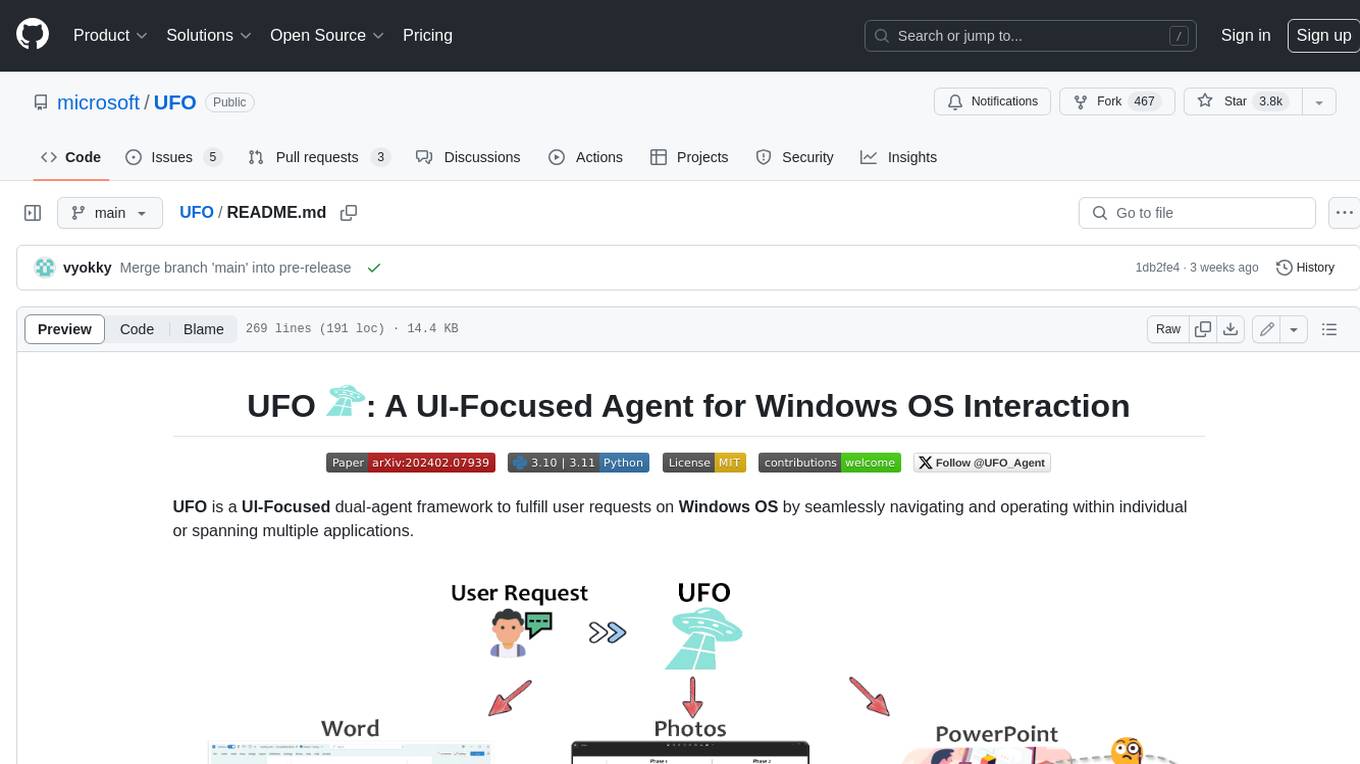
Task: Open the UFO repository name link
Action: pos(175,102)
